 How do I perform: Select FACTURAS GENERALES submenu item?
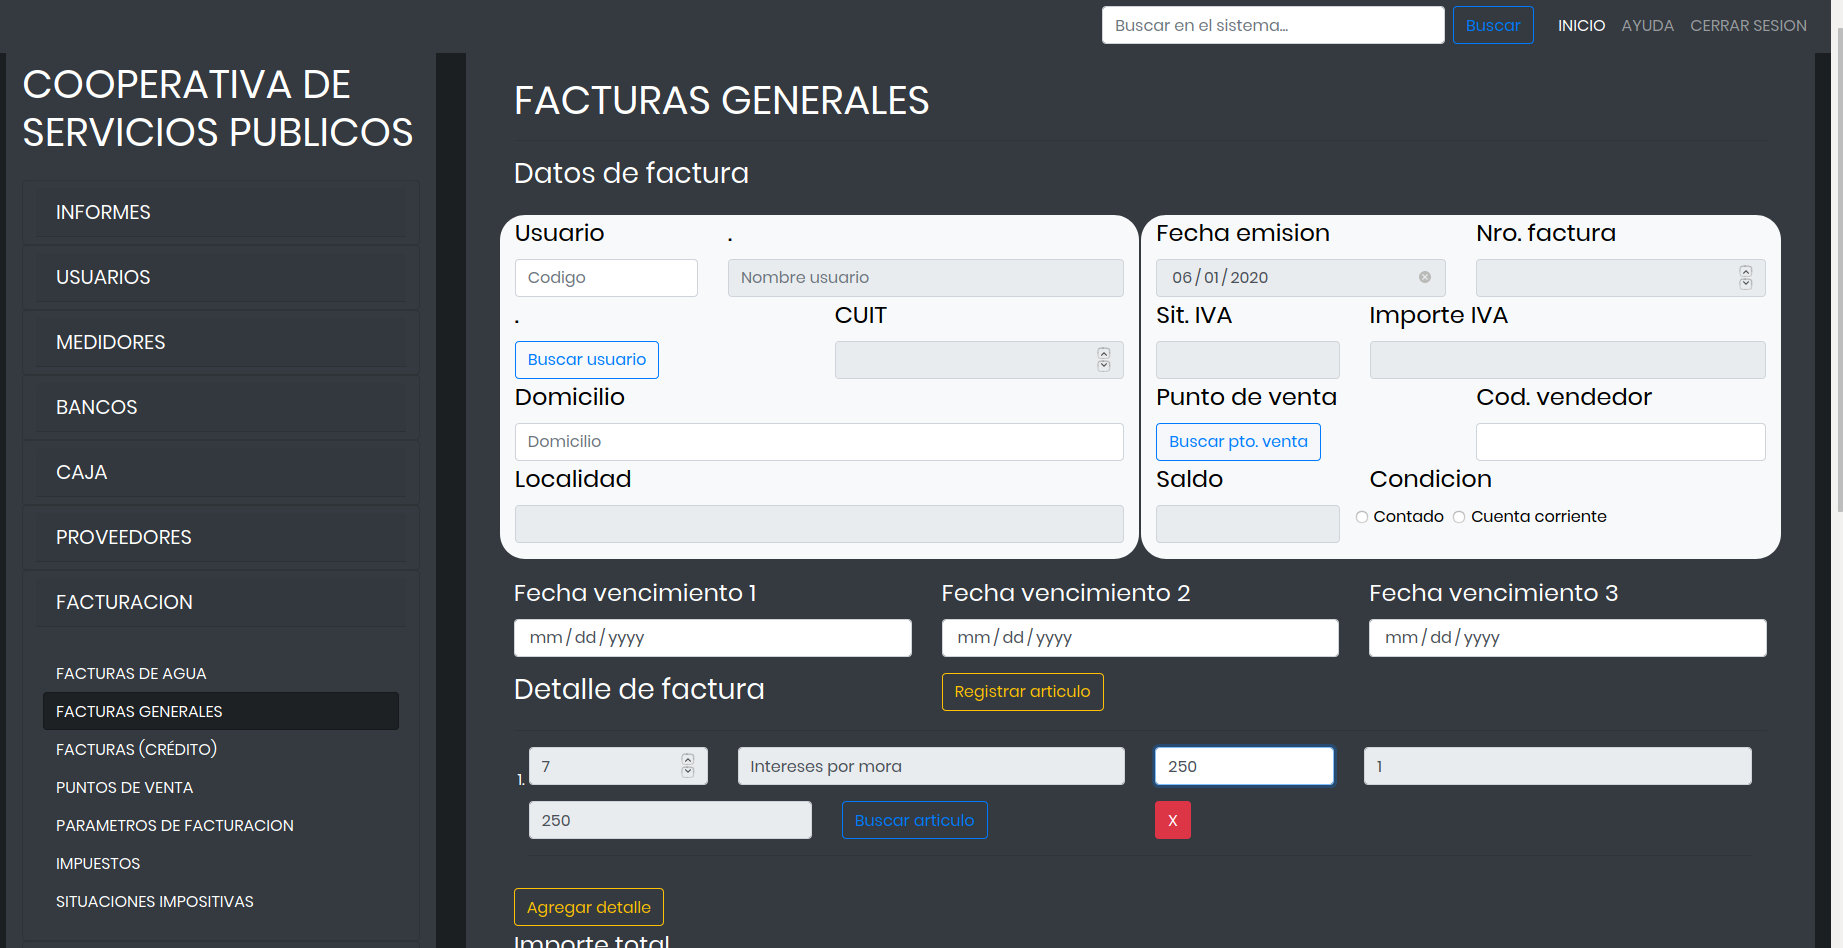(221, 711)
